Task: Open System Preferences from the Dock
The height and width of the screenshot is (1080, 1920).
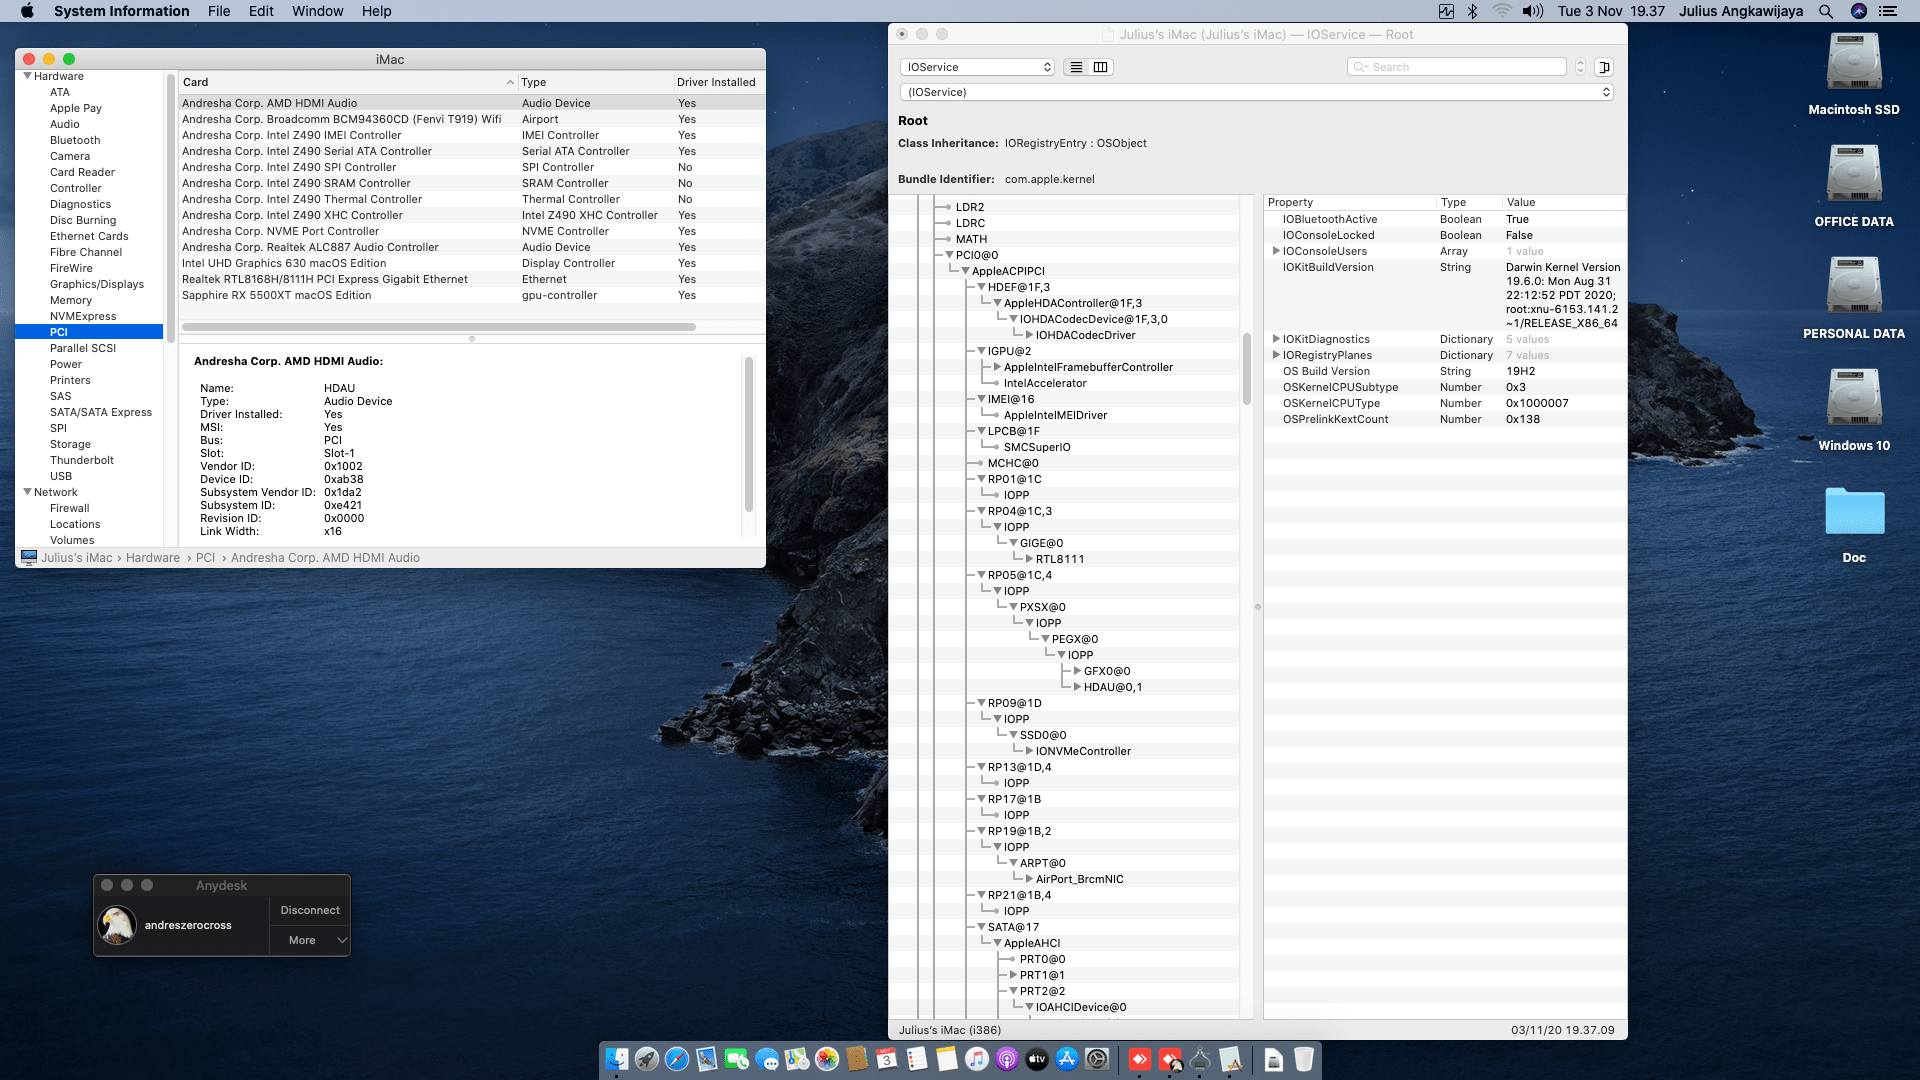Action: pyautogui.click(x=1097, y=1059)
